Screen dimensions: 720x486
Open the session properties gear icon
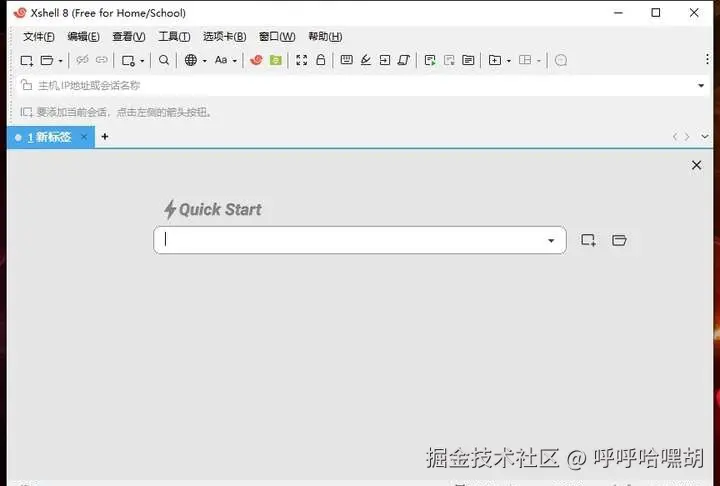click(x=128, y=61)
